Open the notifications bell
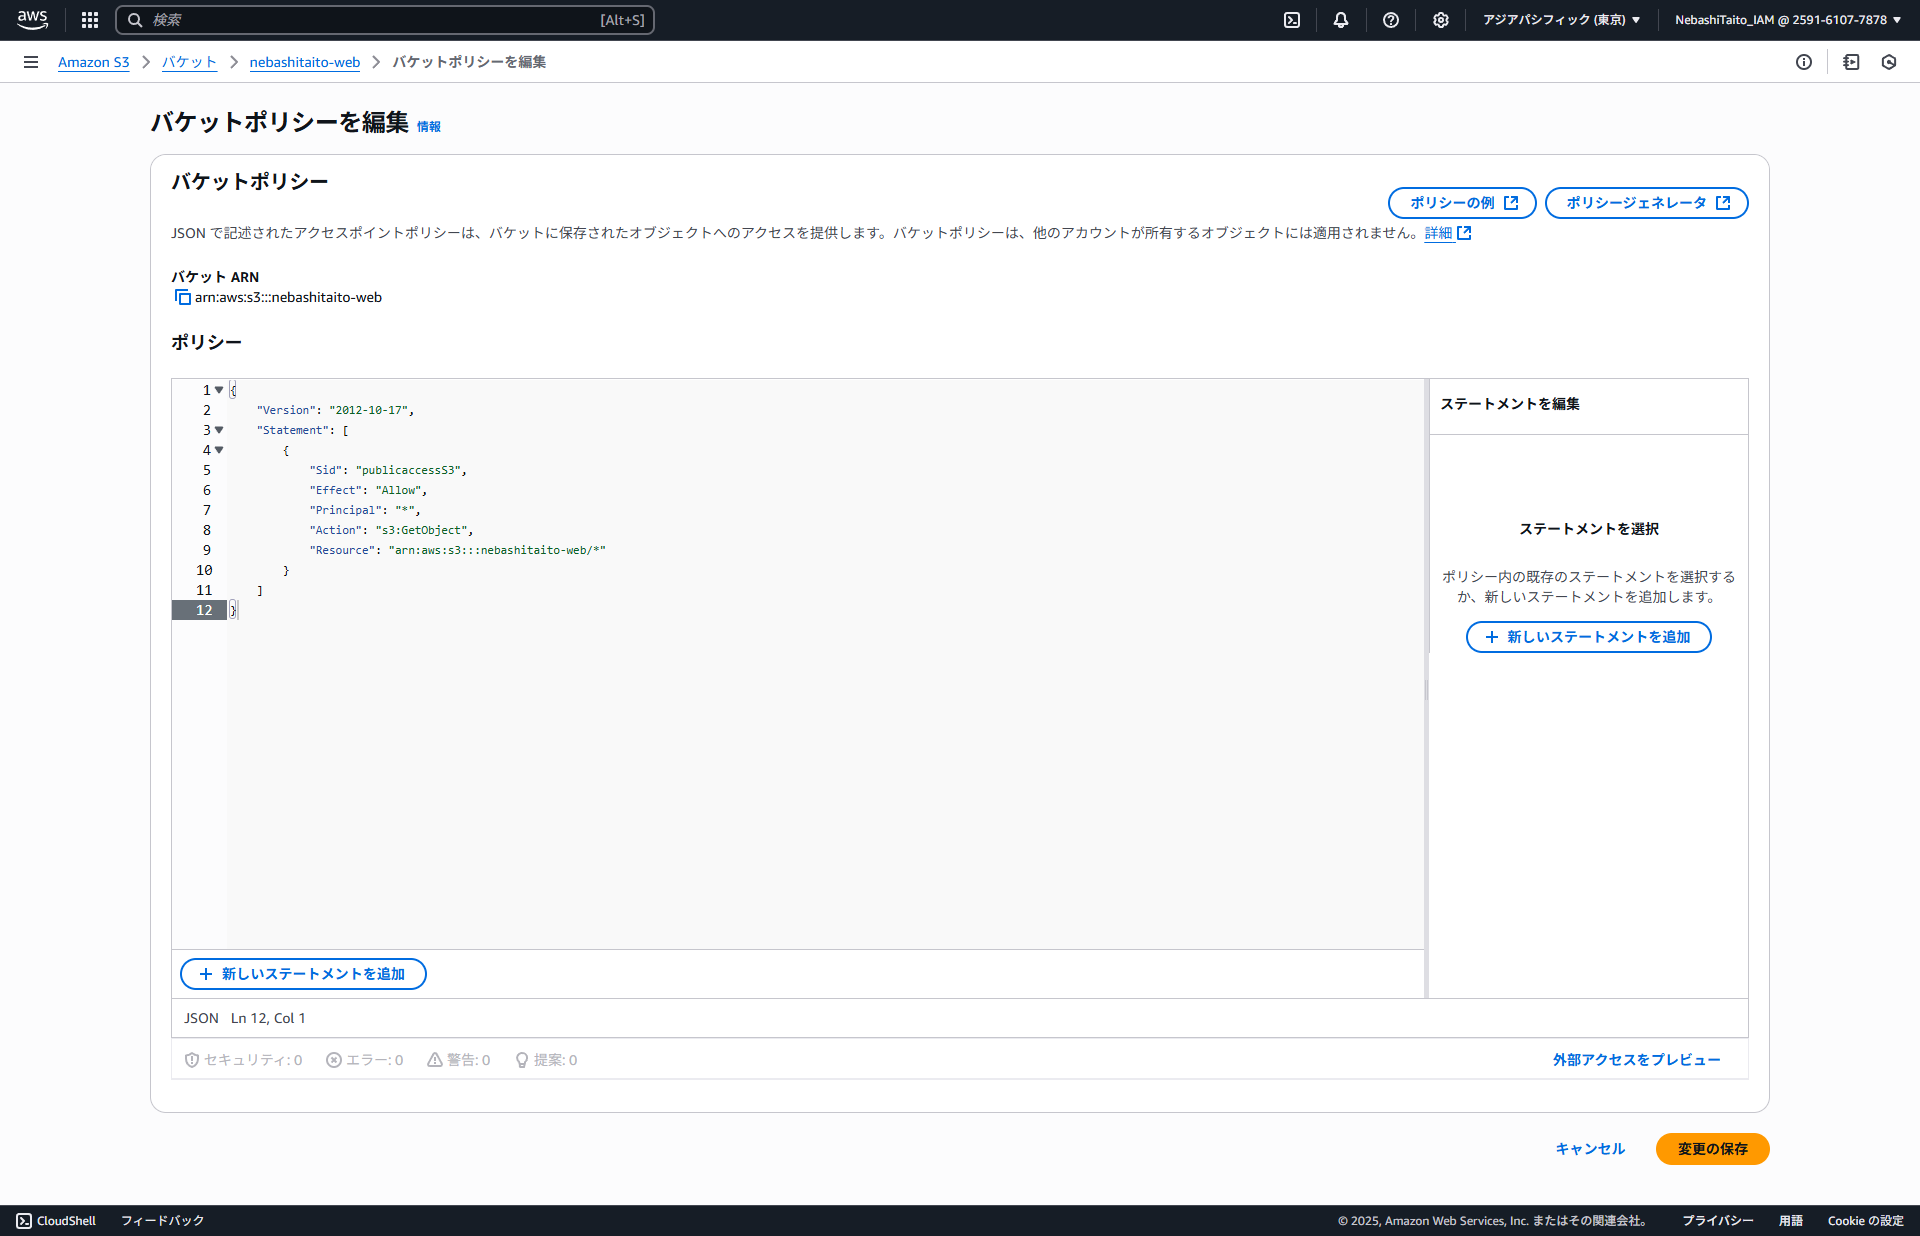The height and width of the screenshot is (1236, 1920). tap(1341, 20)
